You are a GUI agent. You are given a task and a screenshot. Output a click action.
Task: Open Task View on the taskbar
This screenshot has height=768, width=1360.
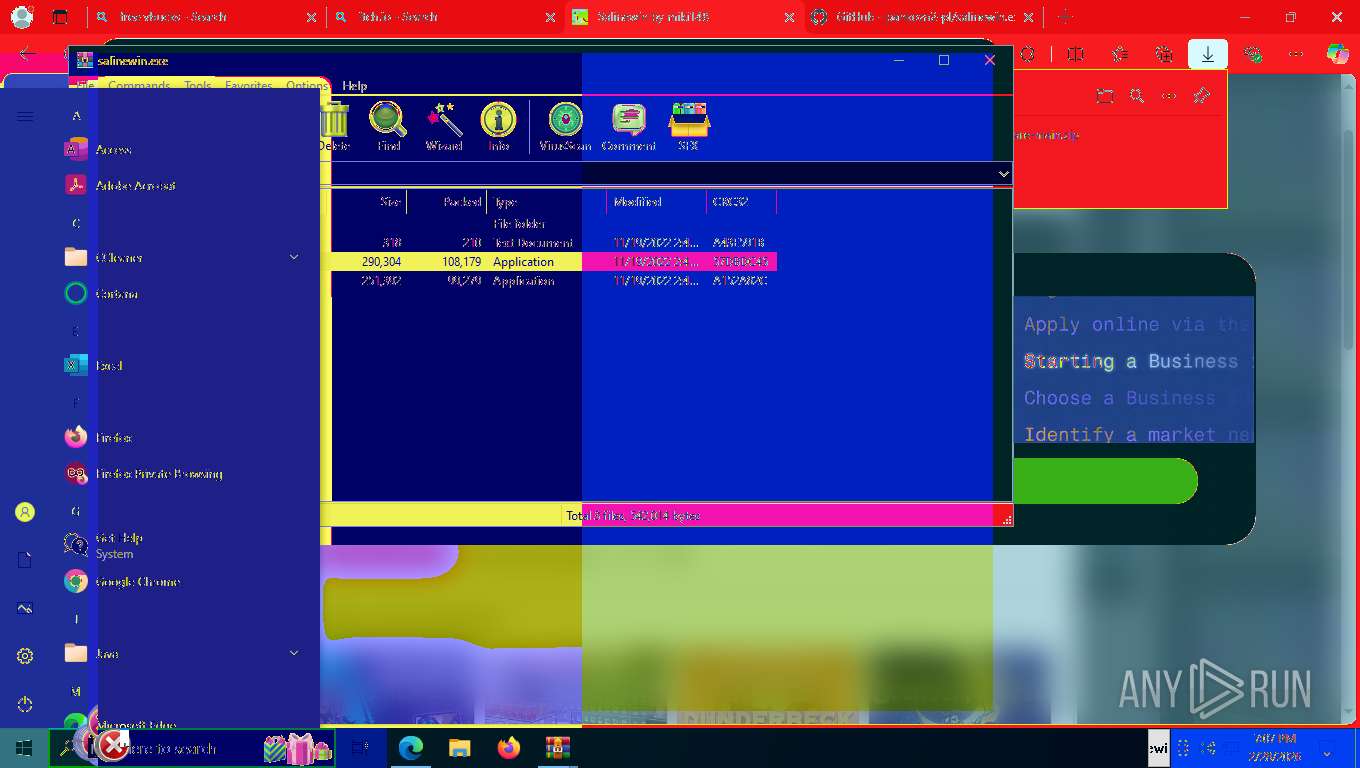361,748
